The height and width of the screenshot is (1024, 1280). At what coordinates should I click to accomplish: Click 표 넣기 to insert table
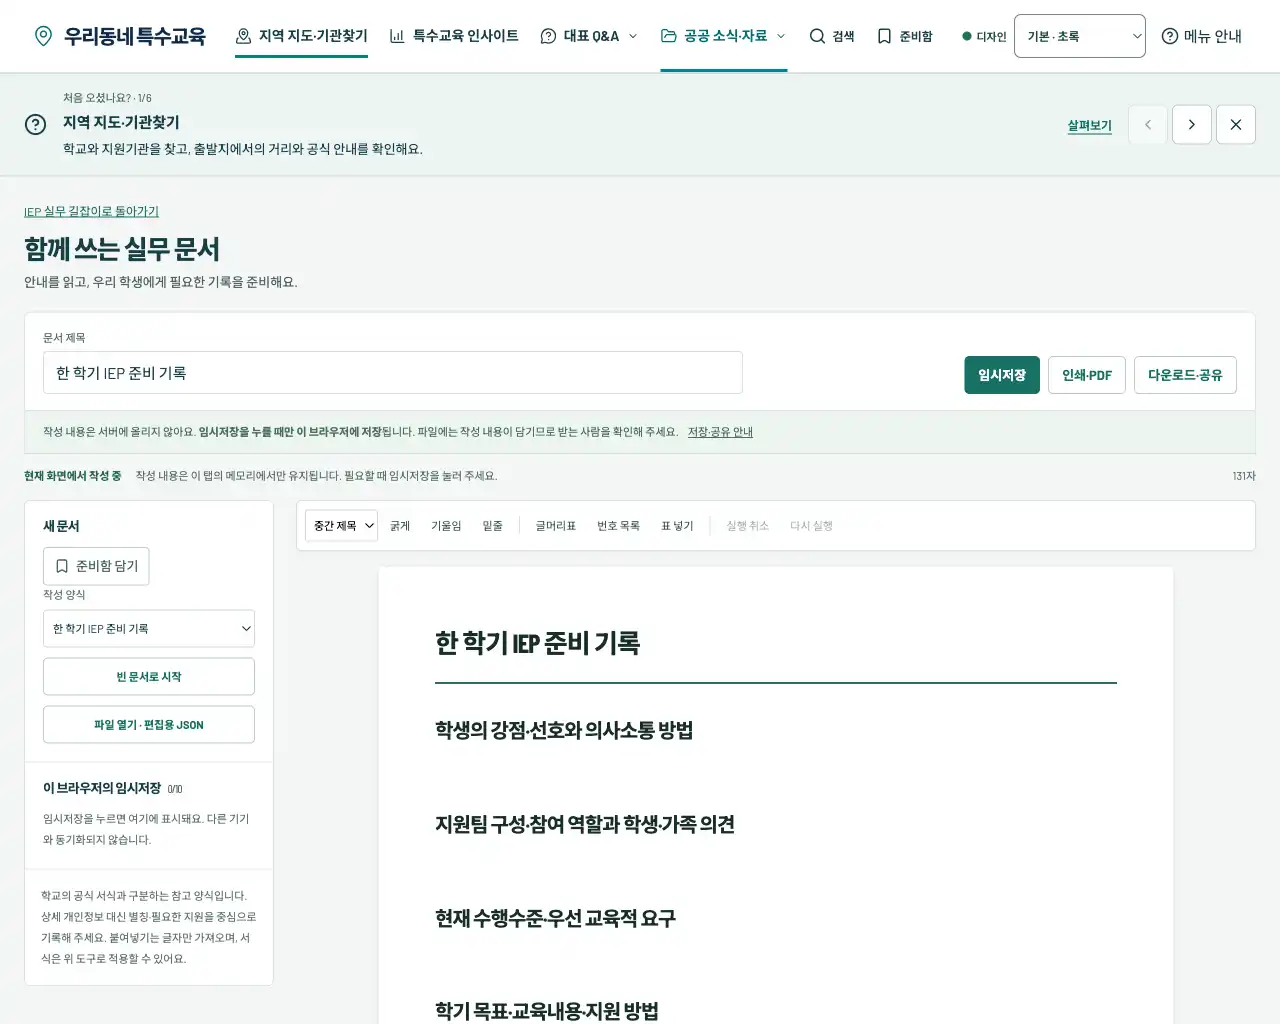point(677,526)
